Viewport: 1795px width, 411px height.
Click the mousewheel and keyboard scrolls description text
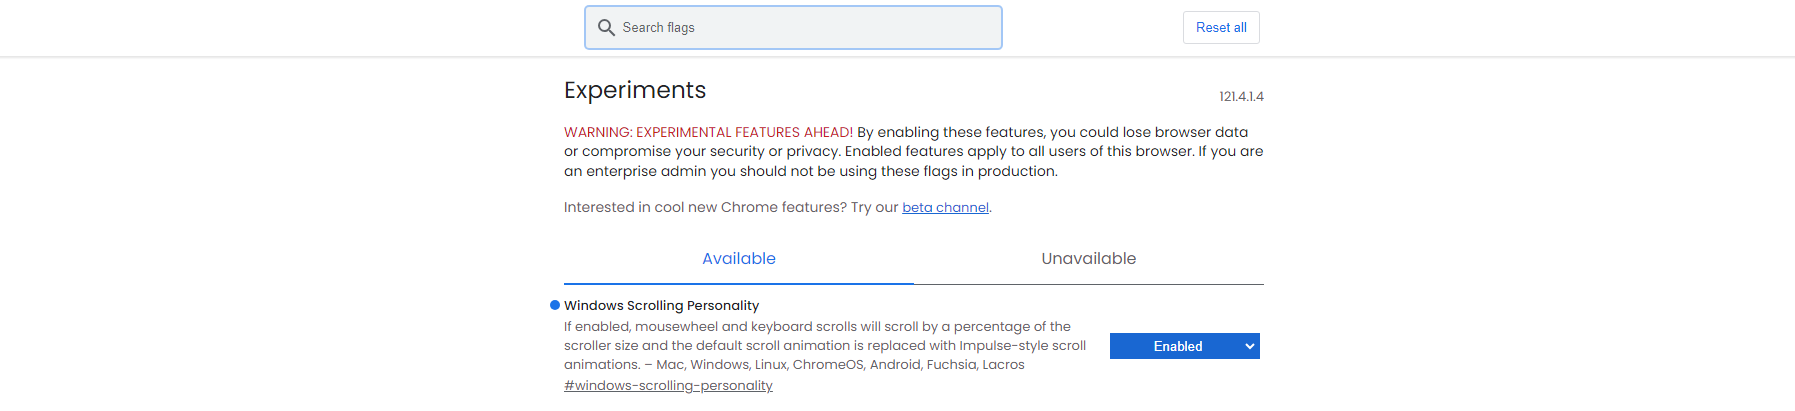[817, 327]
